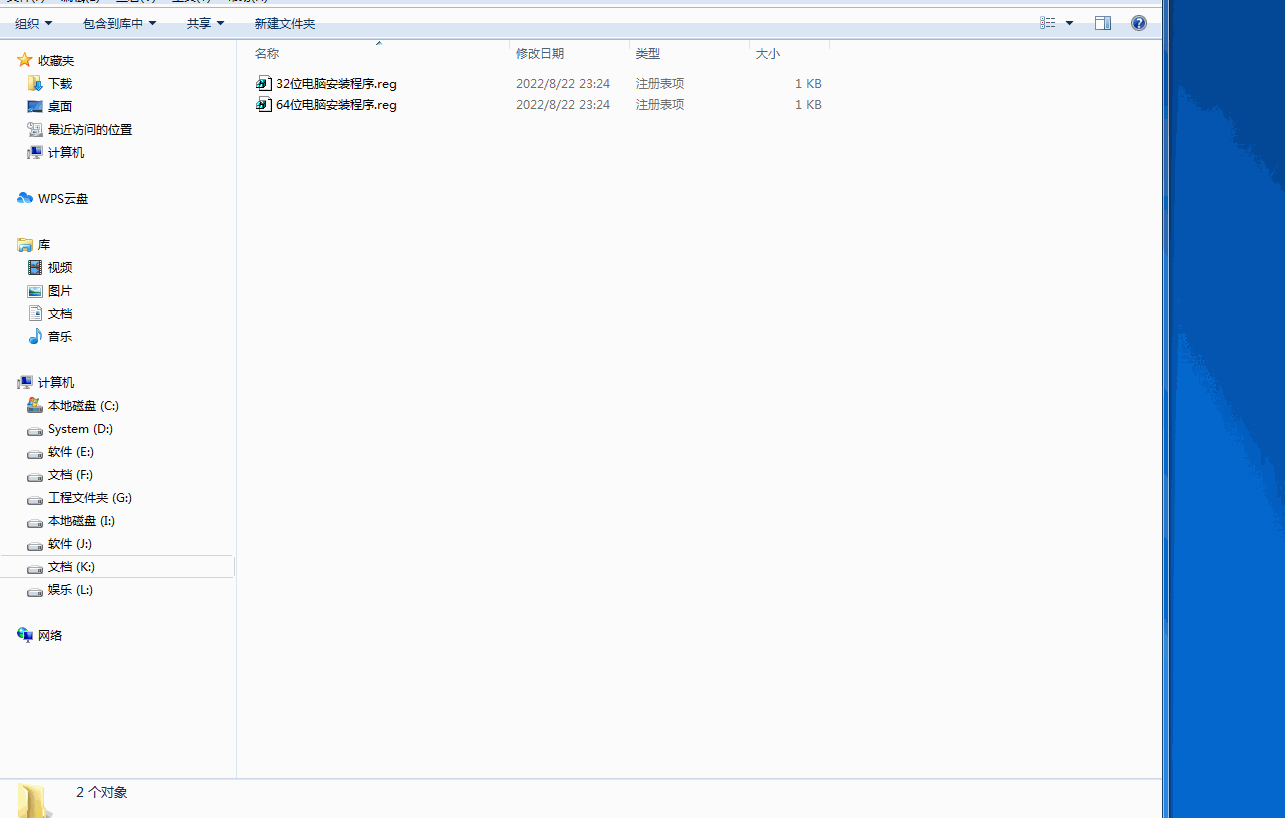The image size is (1285, 818).
Task: Select the 库 libraries node
Action: tap(34, 244)
